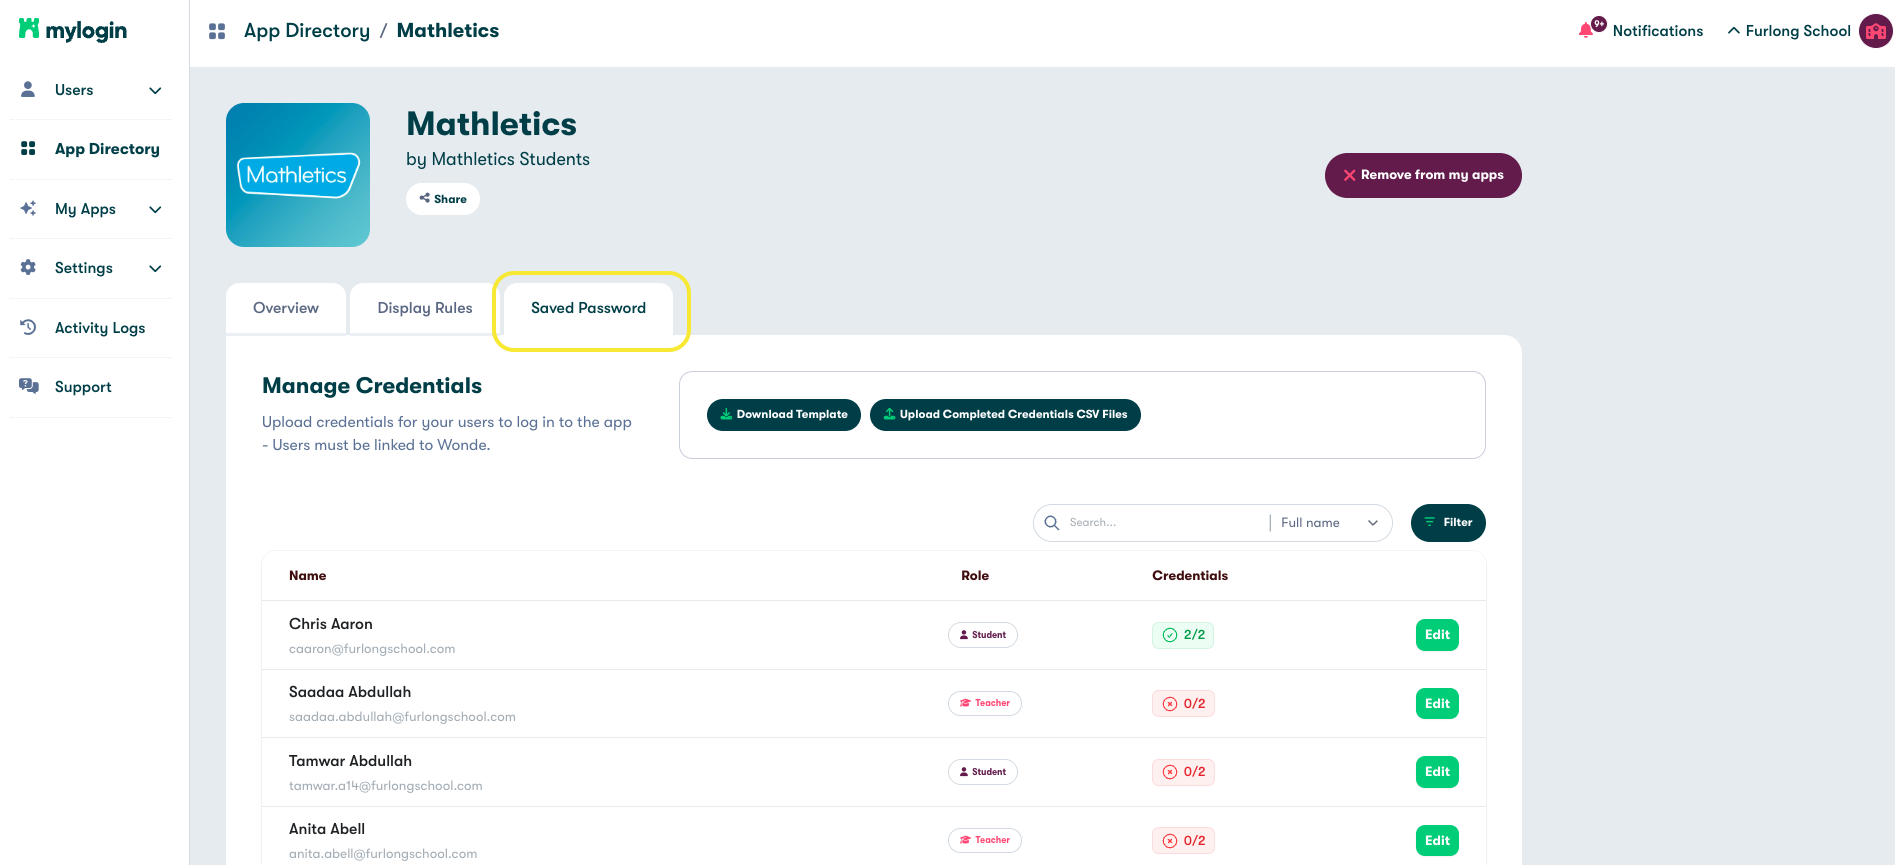Click the Support chat icon
This screenshot has height=865, width=1895.
(29, 386)
